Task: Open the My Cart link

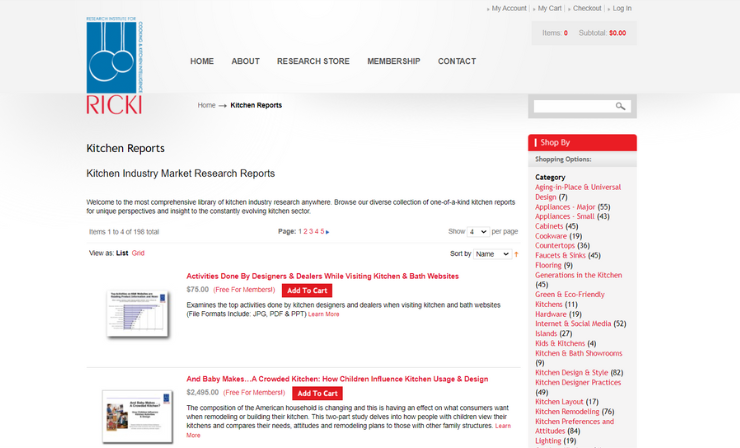Action: pyautogui.click(x=549, y=8)
